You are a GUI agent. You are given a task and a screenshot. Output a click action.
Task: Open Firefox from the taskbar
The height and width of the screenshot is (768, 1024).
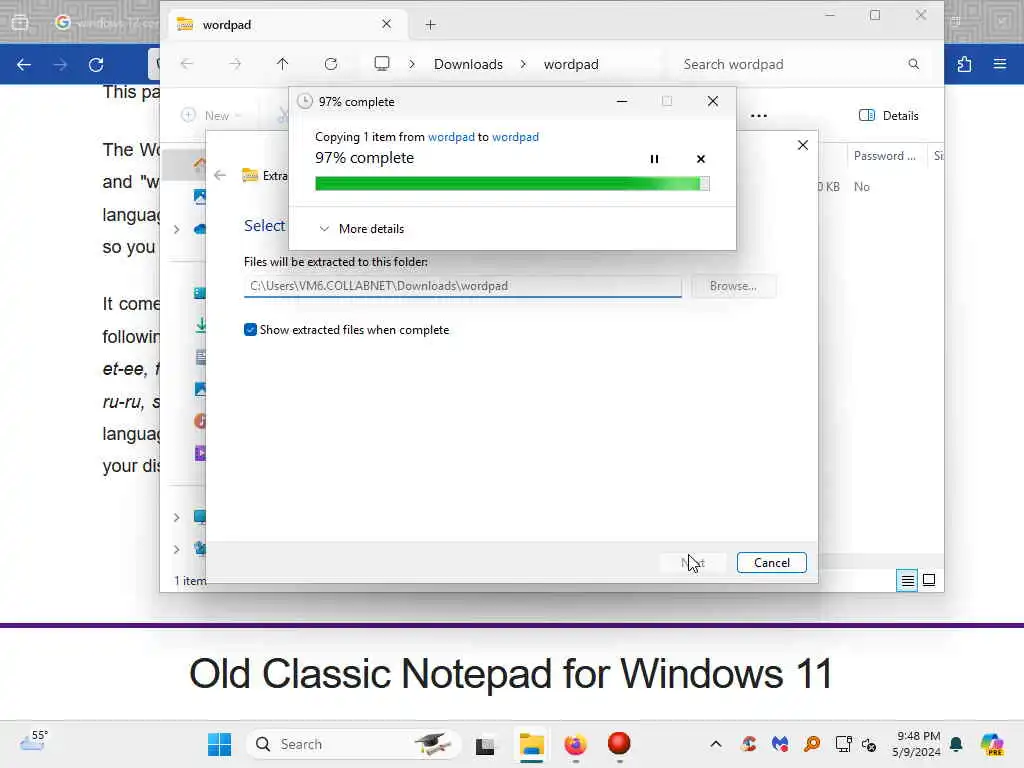pos(575,744)
